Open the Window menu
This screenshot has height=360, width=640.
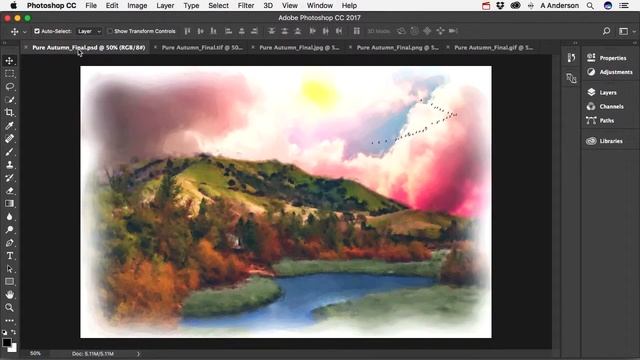pyautogui.click(x=320, y=5)
